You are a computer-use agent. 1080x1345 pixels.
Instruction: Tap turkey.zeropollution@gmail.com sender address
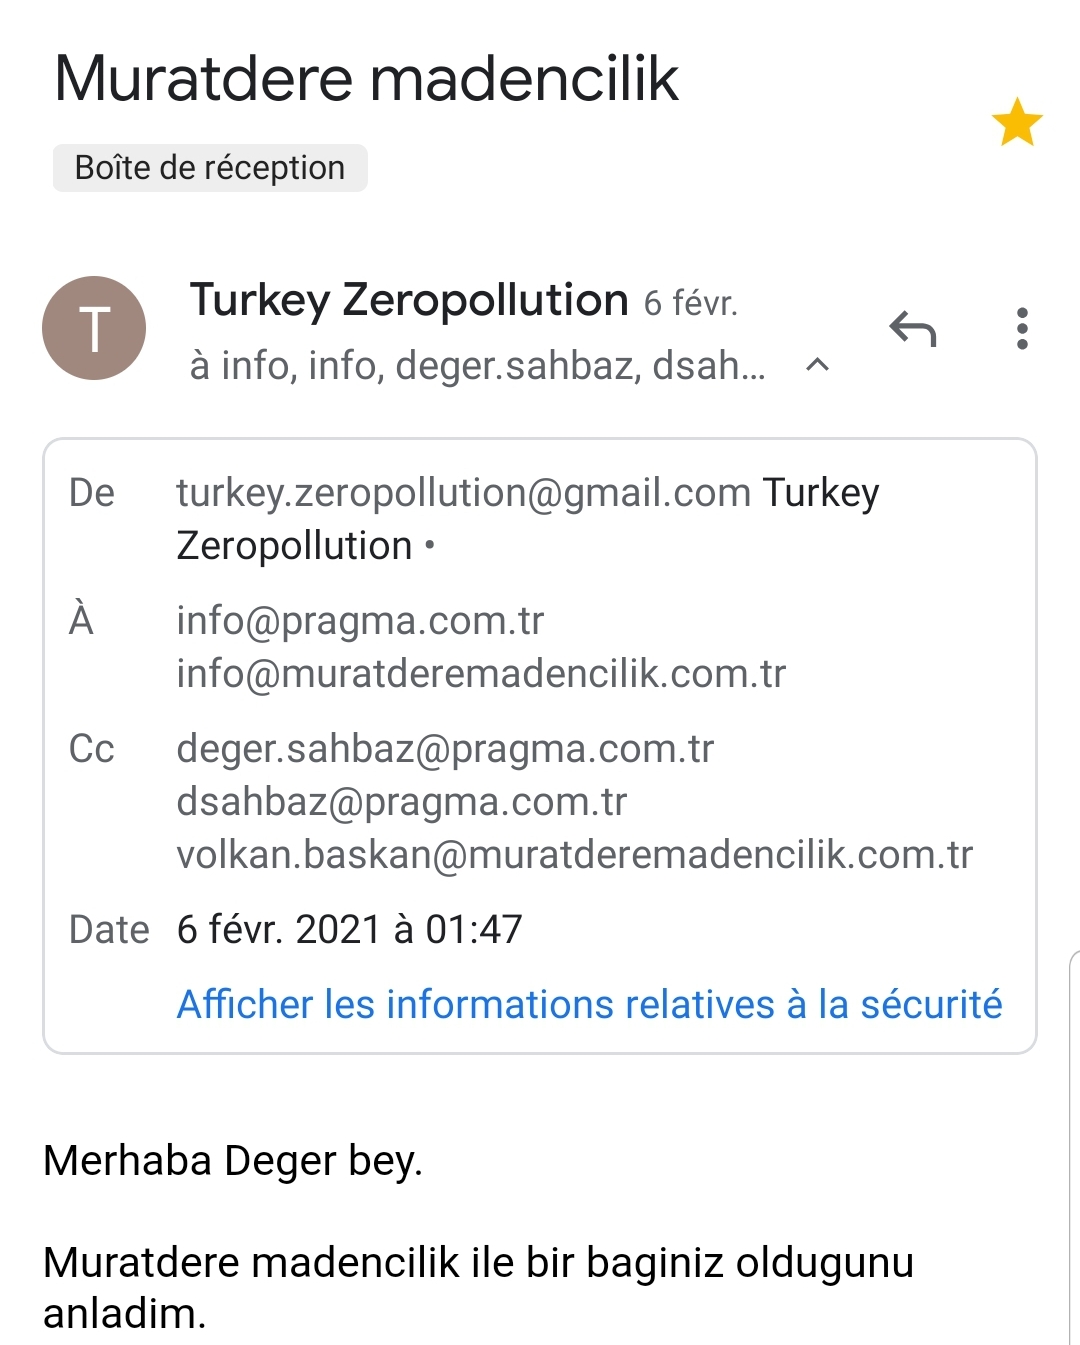point(464,493)
